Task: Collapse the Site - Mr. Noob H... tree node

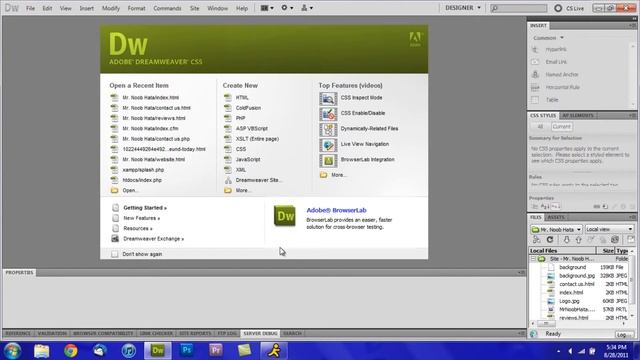Action: [x=533, y=259]
